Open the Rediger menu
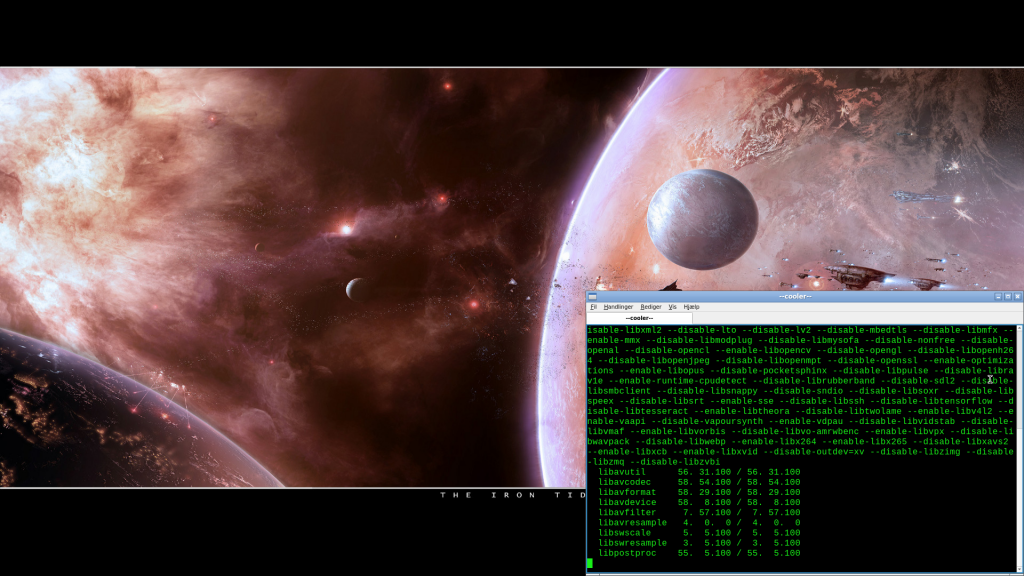Viewport: 1024px width, 576px height. pos(651,307)
